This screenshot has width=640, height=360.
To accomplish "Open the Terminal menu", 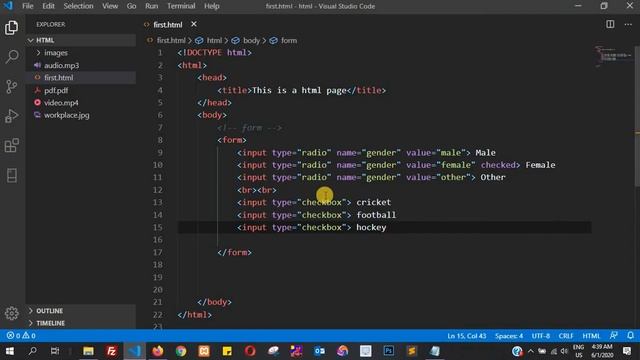I will [181, 6].
